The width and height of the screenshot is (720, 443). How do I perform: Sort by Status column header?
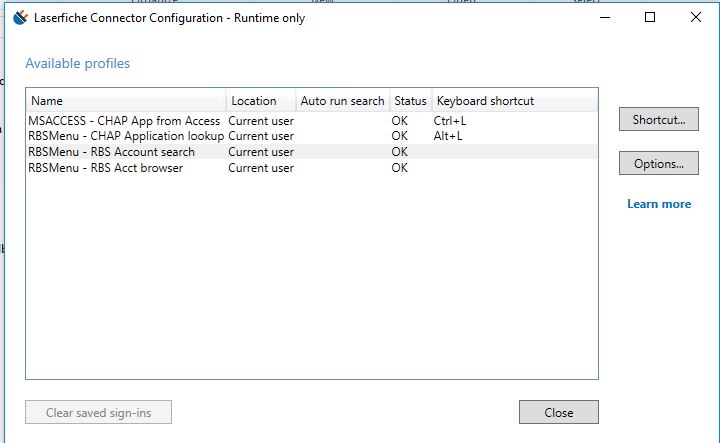pyautogui.click(x=411, y=101)
